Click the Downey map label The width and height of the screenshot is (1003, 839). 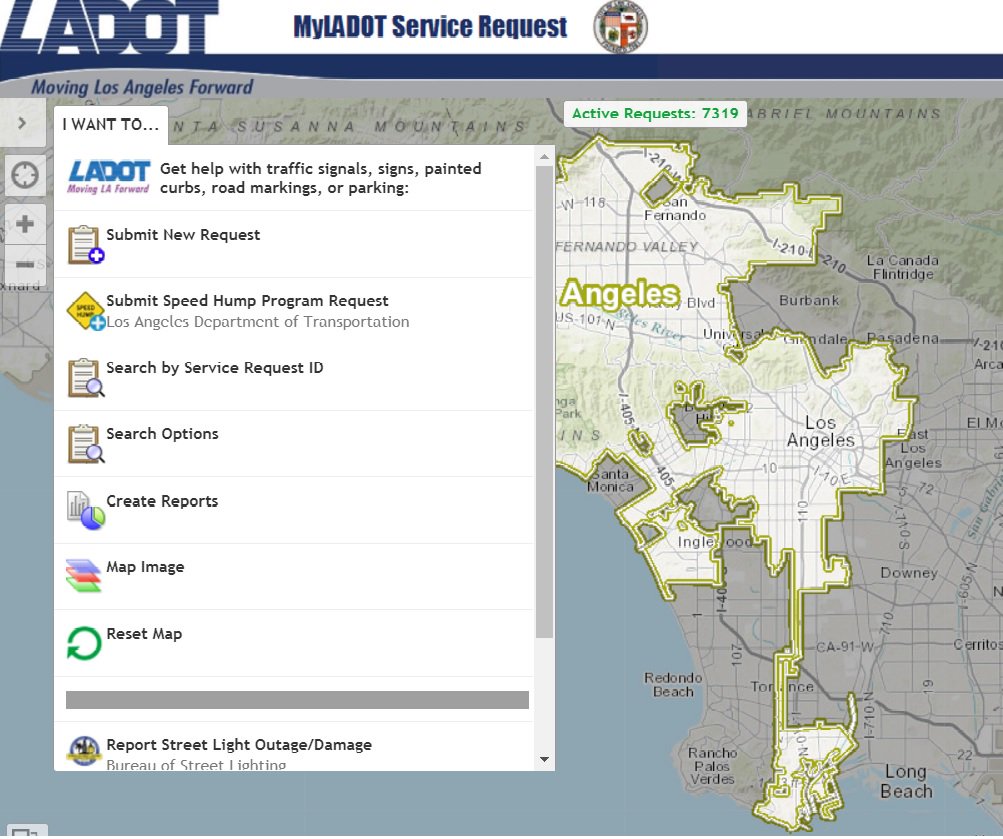[909, 573]
